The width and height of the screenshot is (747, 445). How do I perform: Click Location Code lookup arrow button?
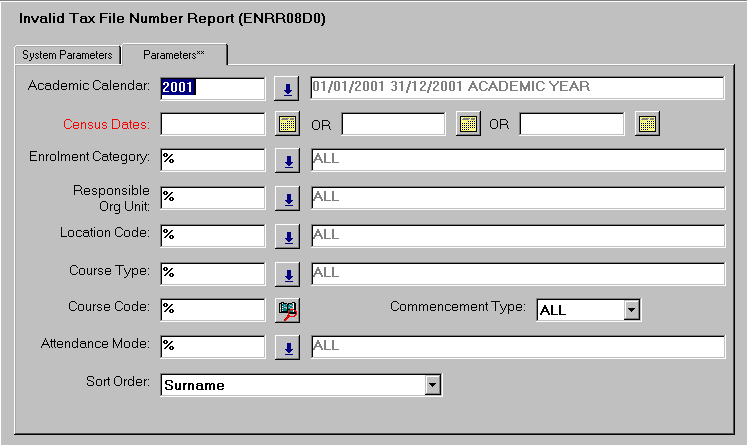tap(287, 236)
